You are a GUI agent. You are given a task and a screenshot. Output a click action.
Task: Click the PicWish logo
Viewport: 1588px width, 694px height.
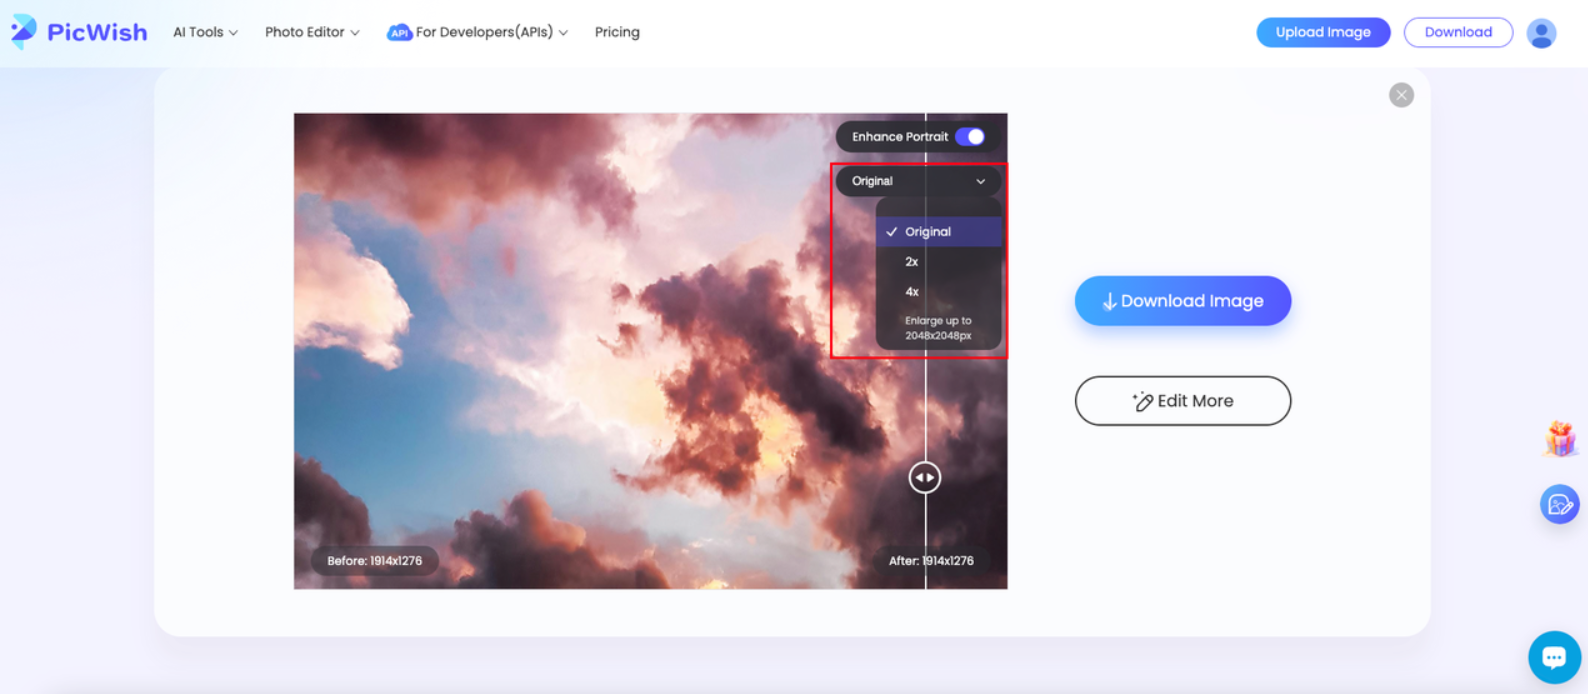point(79,32)
